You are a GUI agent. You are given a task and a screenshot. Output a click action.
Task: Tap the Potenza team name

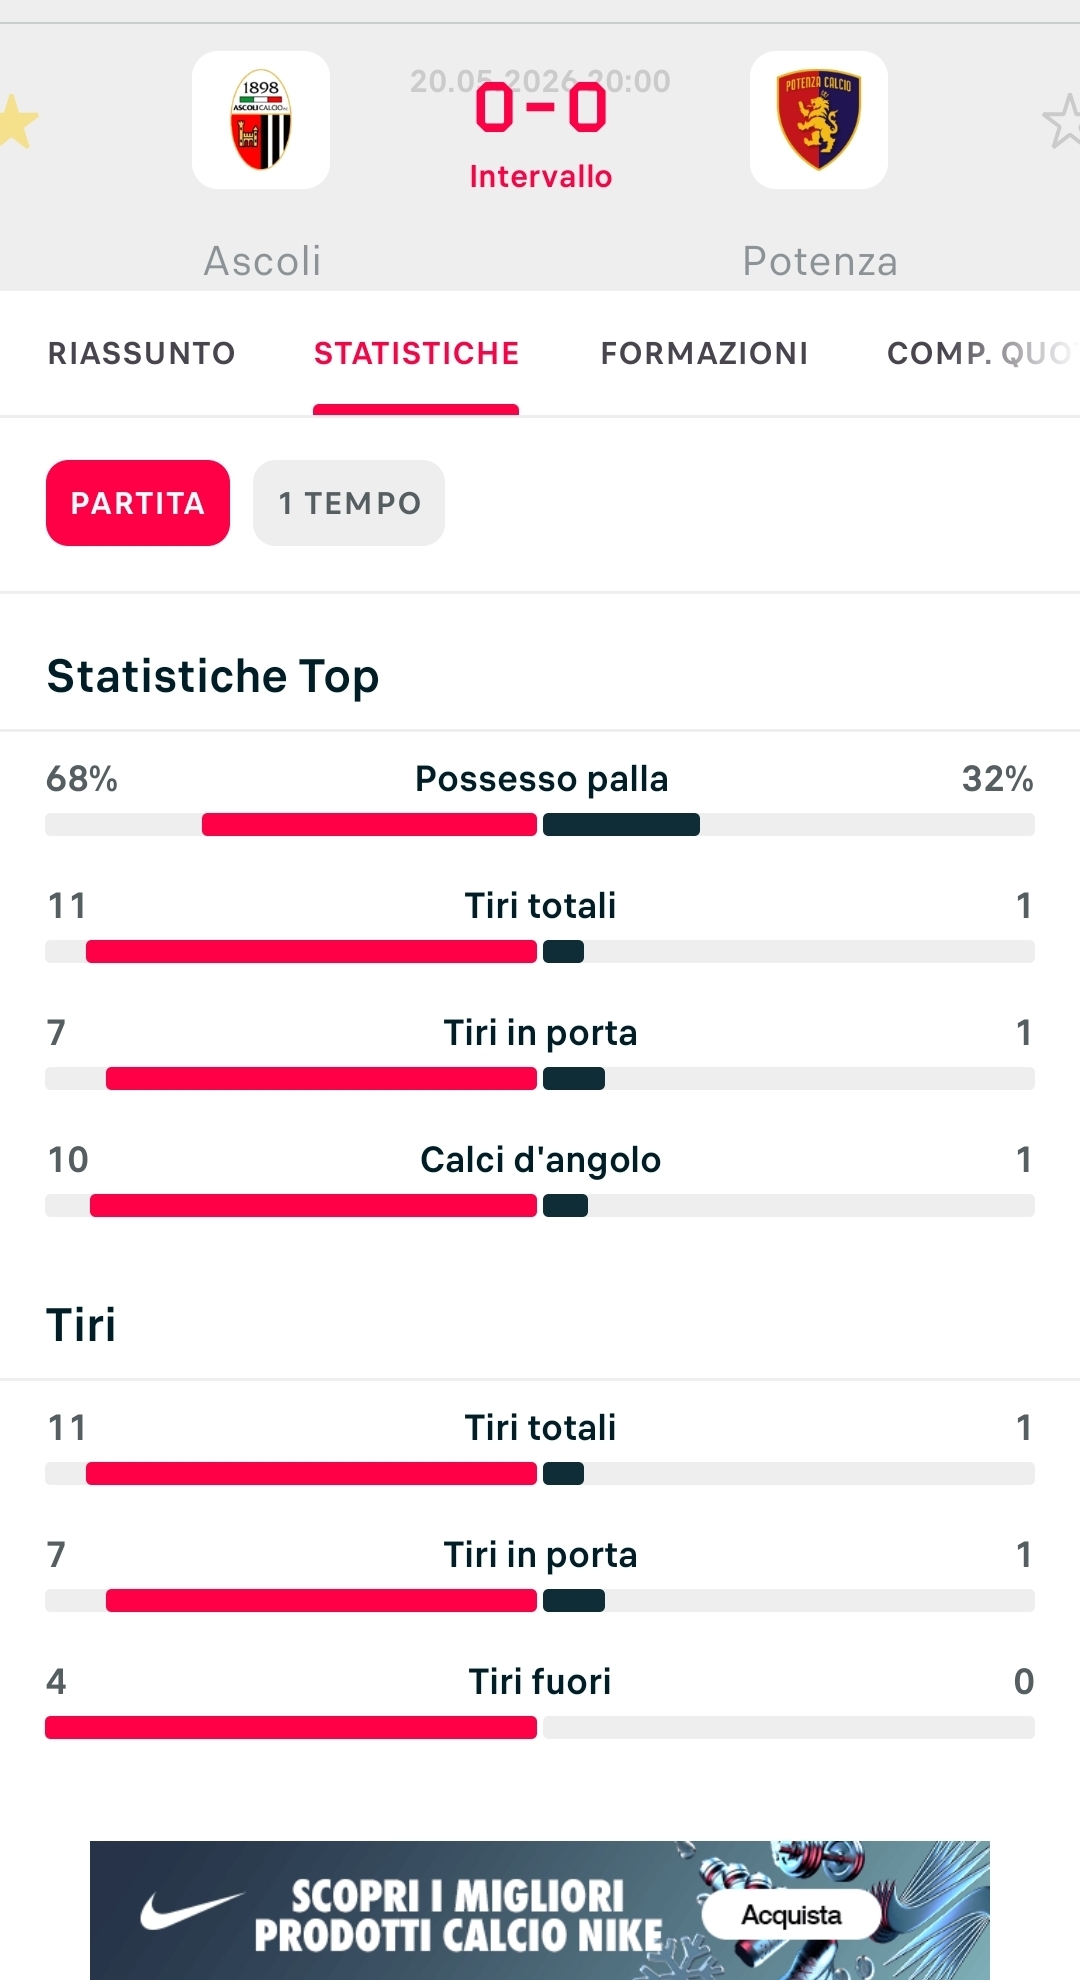coord(820,261)
